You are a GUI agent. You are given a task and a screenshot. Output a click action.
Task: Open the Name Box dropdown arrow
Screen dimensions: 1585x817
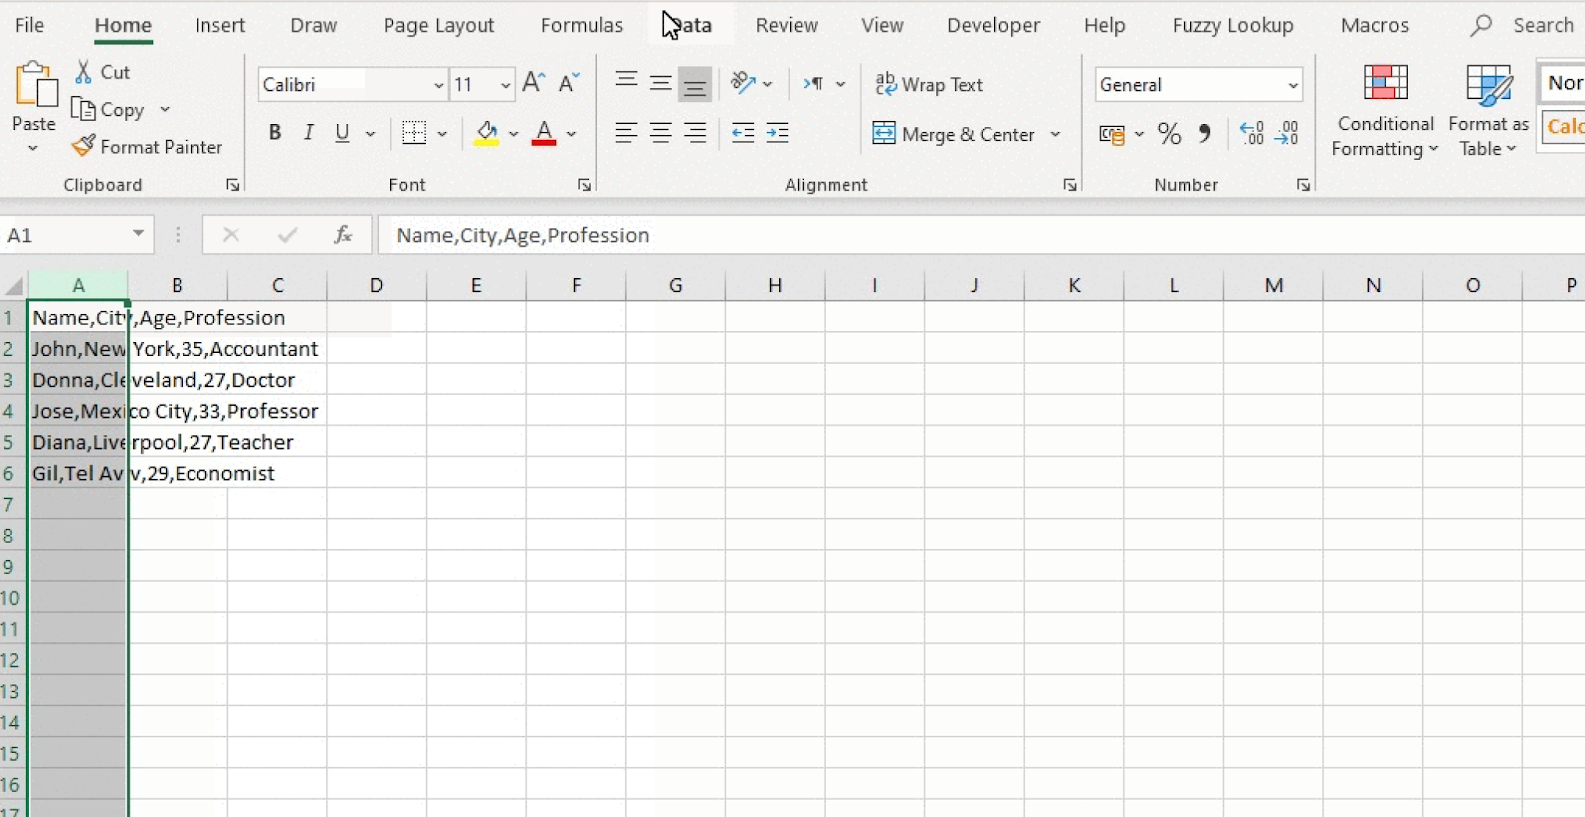[138, 234]
